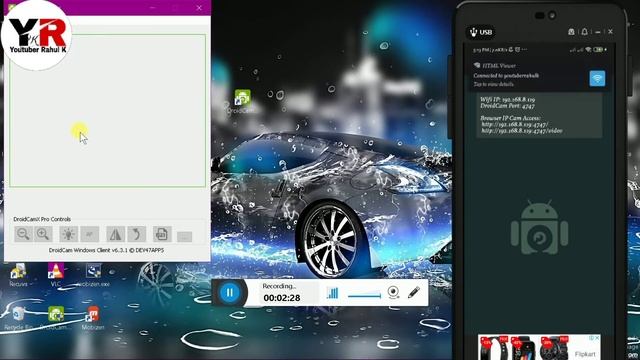Click the audio level bars icon in recorder
Viewport: 640px width, 360px height.
point(332,293)
